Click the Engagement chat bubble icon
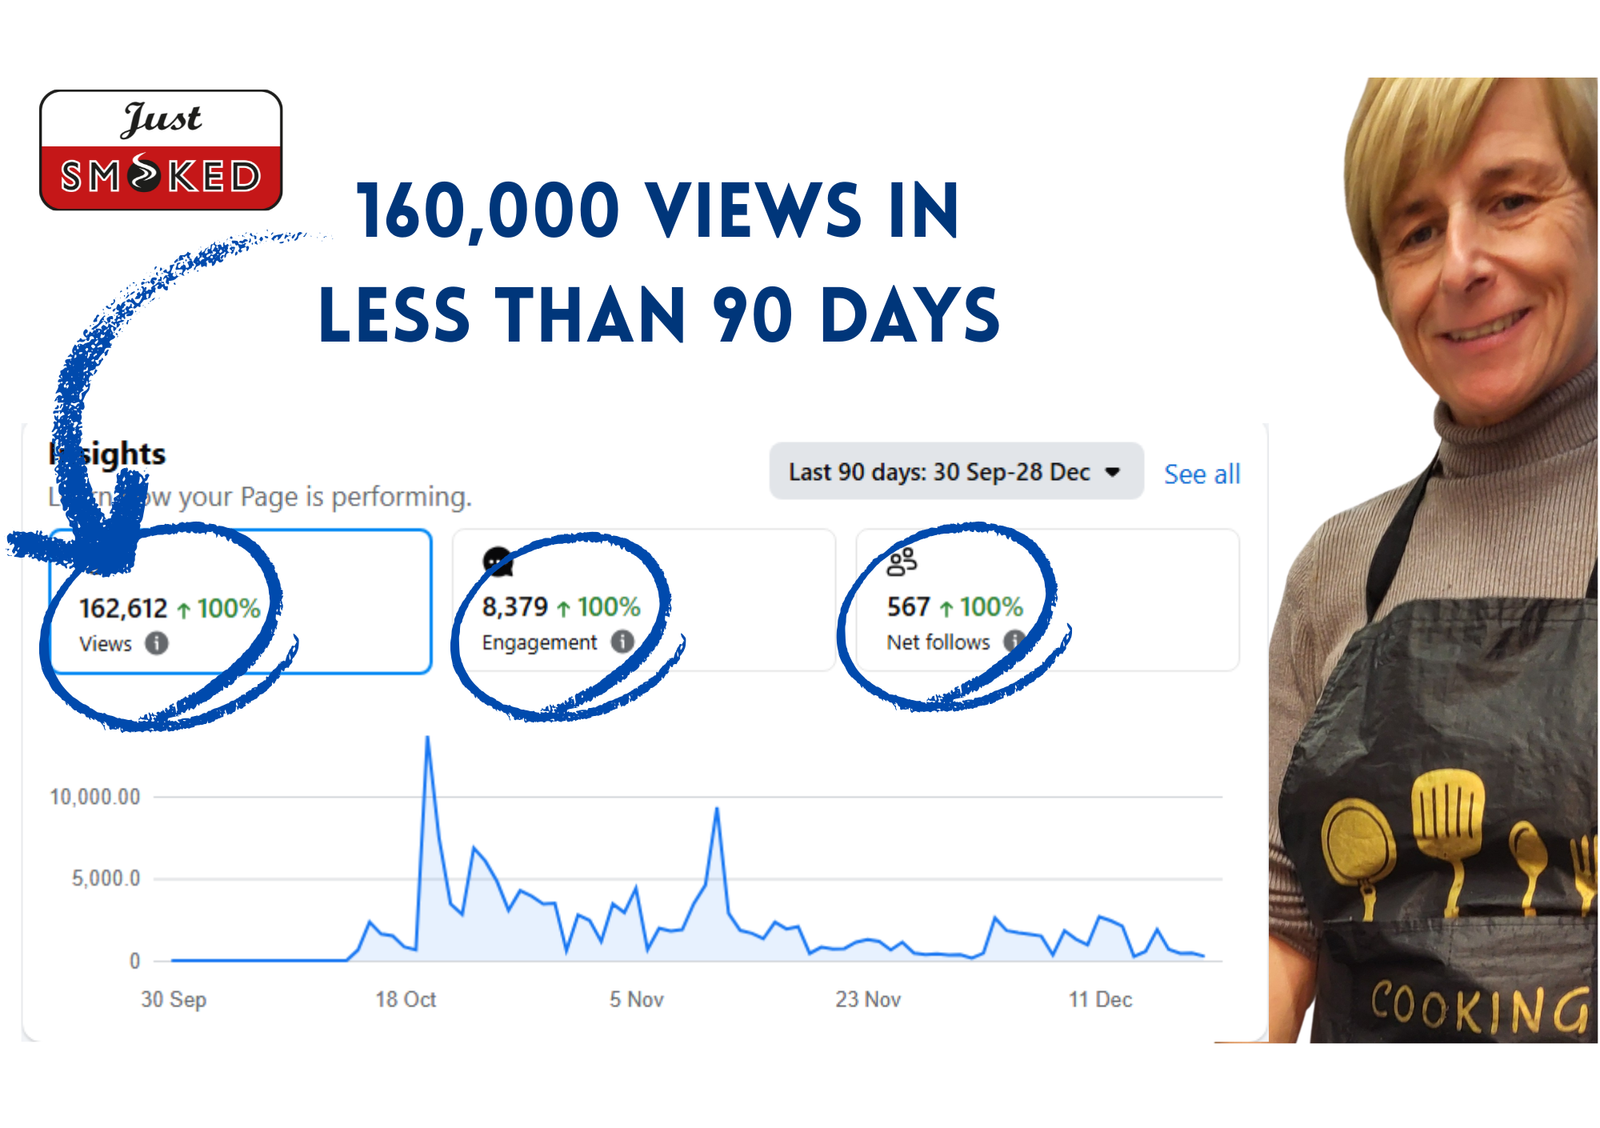1600x1128 pixels. [498, 562]
